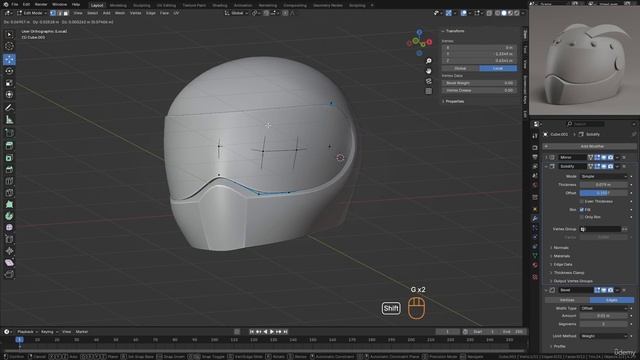The width and height of the screenshot is (640, 360).
Task: Open the Solidify Mode Simple dropdown
Action: (603, 176)
